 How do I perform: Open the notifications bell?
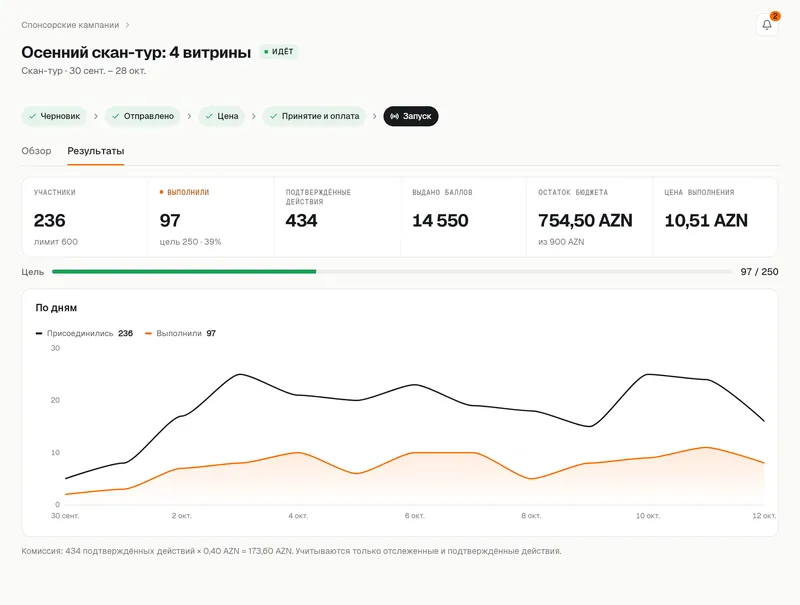pyautogui.click(x=767, y=24)
